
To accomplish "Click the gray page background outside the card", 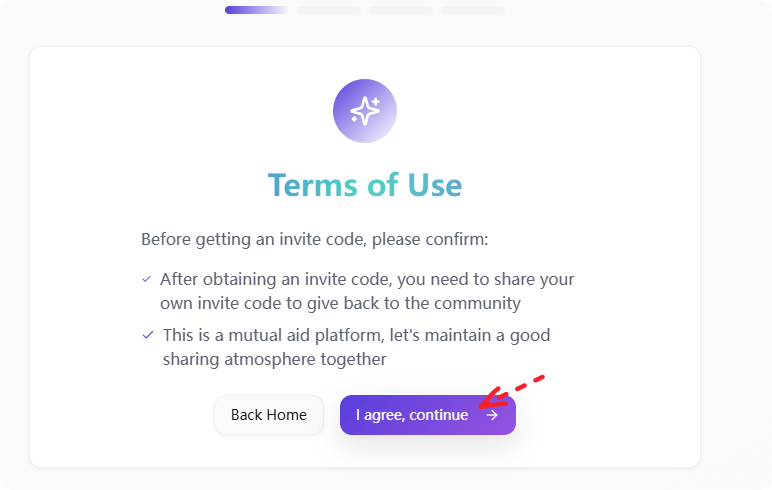I will click(736, 250).
